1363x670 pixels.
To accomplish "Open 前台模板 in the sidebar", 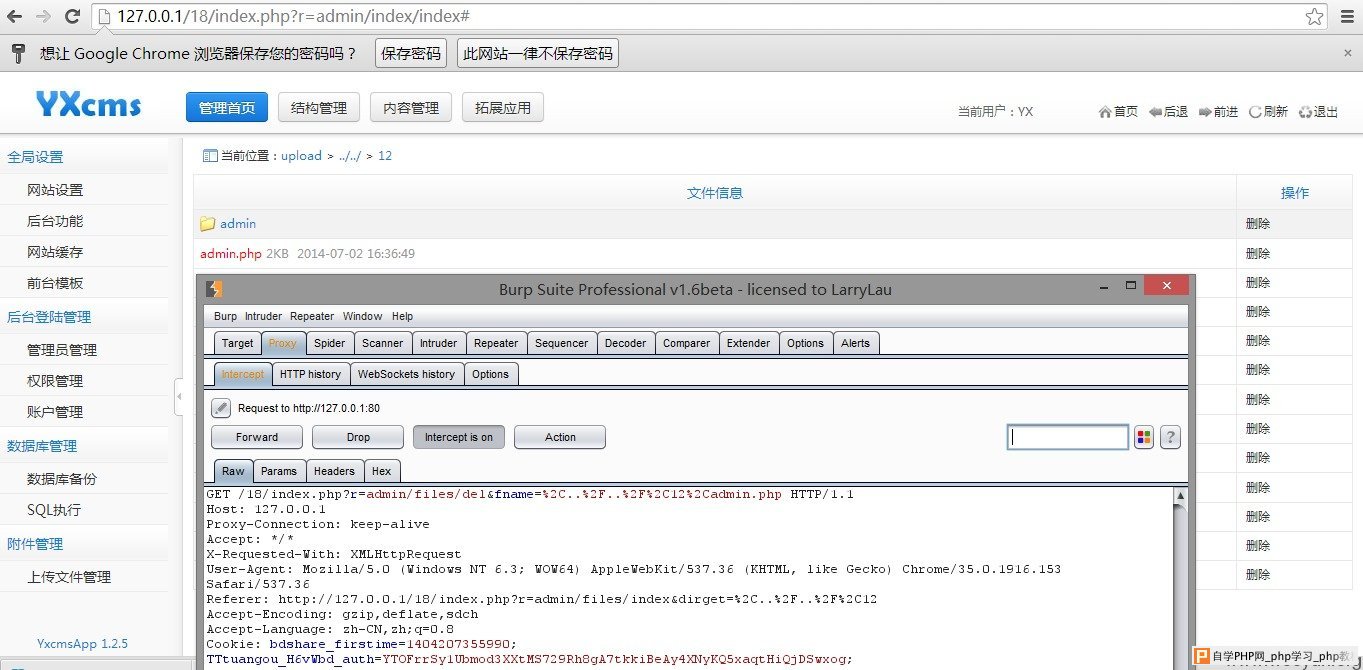I will coord(55,283).
